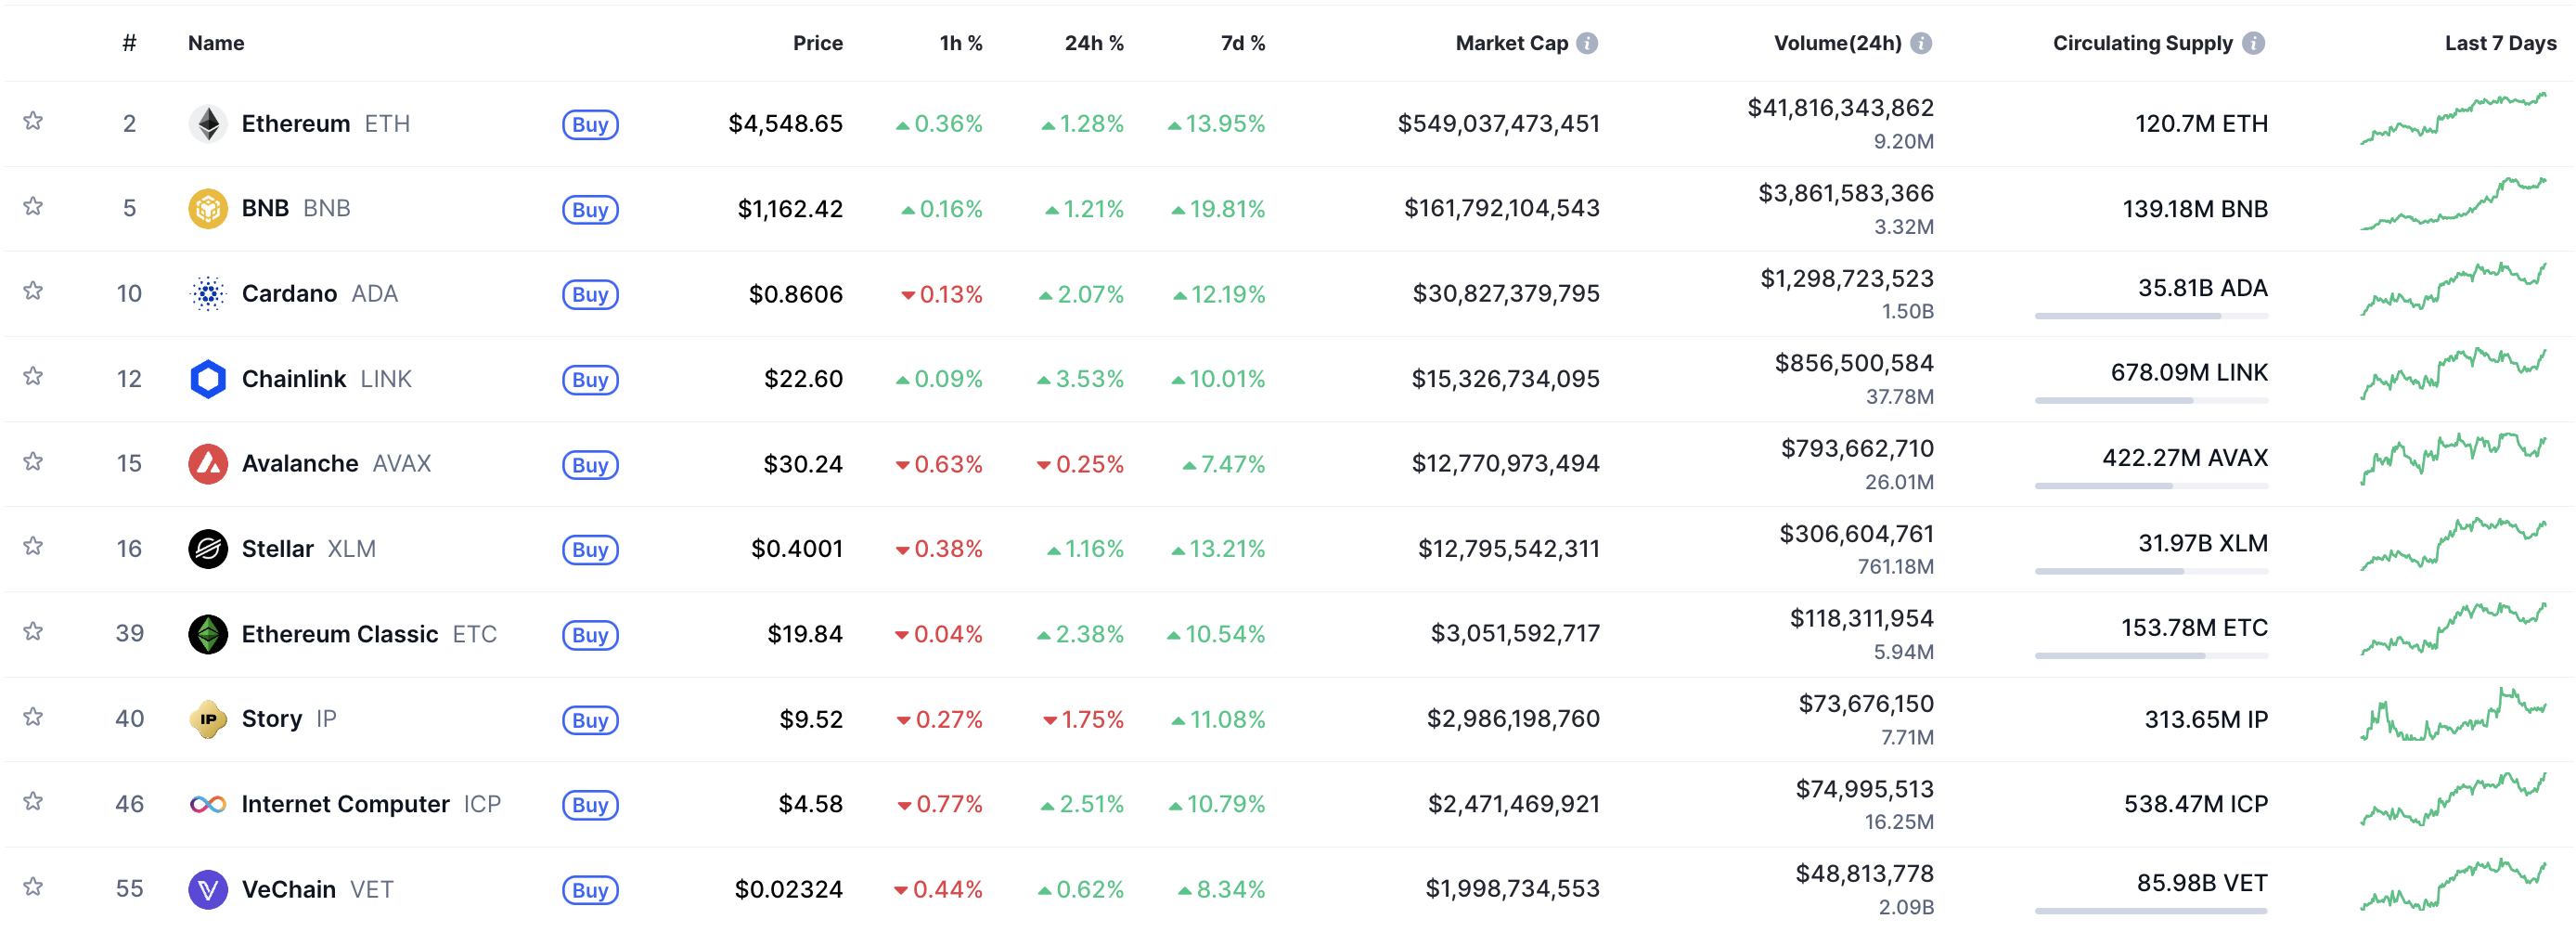Open the Market Cap info tooltip icon
Viewport: 2576px width, 932px height.
[1587, 43]
